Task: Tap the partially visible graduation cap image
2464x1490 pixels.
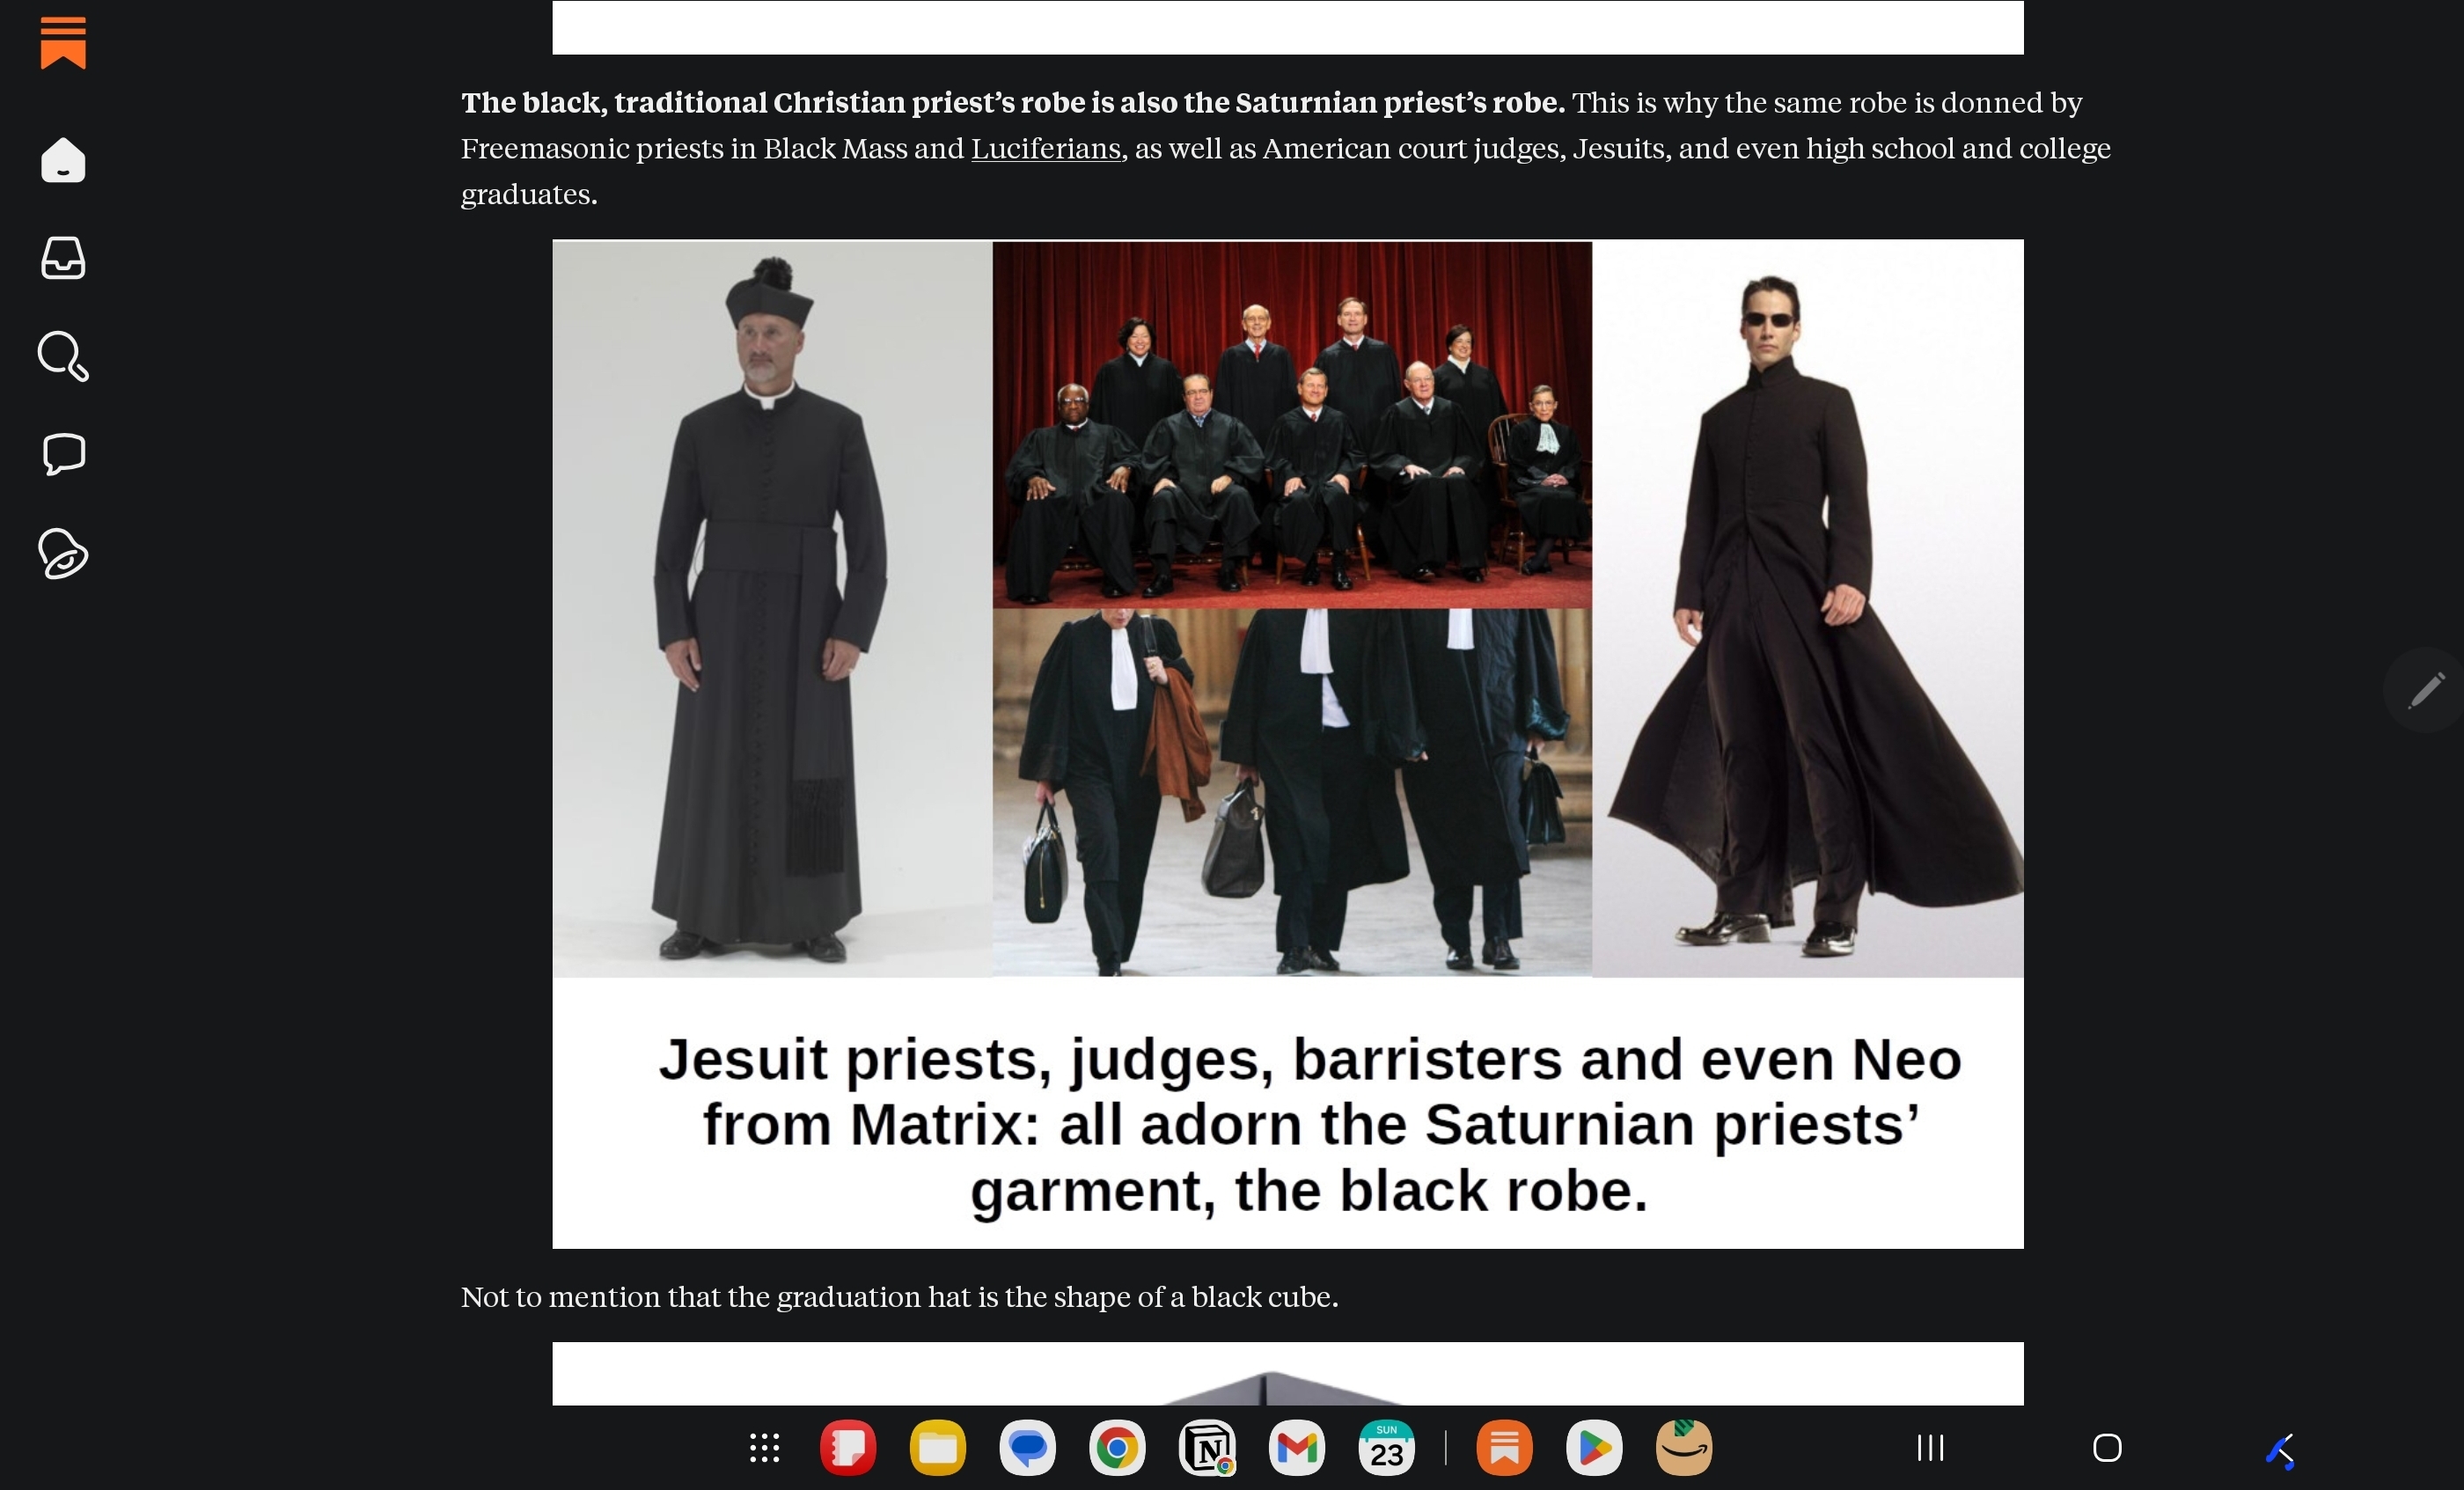Action: tap(1288, 1374)
